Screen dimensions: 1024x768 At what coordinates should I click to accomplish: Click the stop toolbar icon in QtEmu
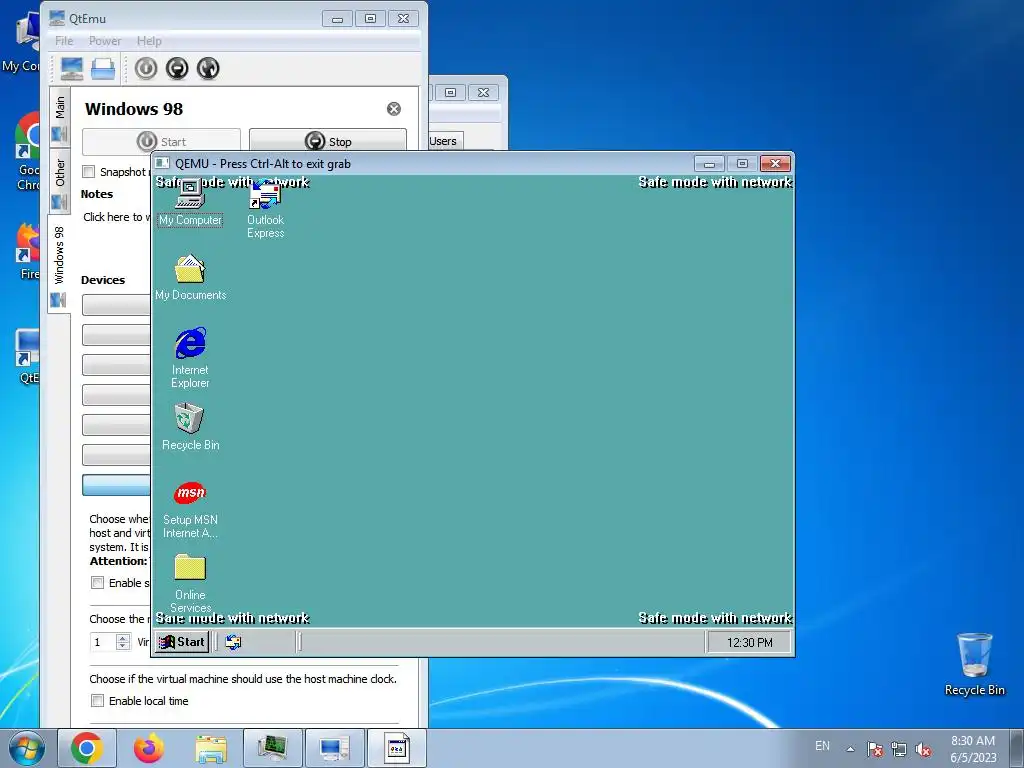click(x=177, y=69)
